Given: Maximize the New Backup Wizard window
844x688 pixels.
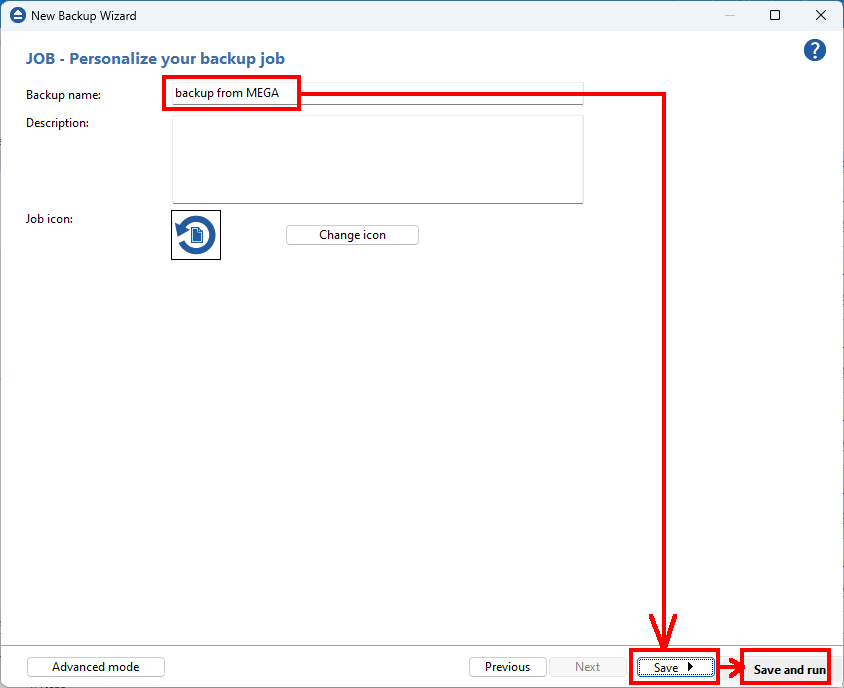Looking at the screenshot, I should point(775,16).
